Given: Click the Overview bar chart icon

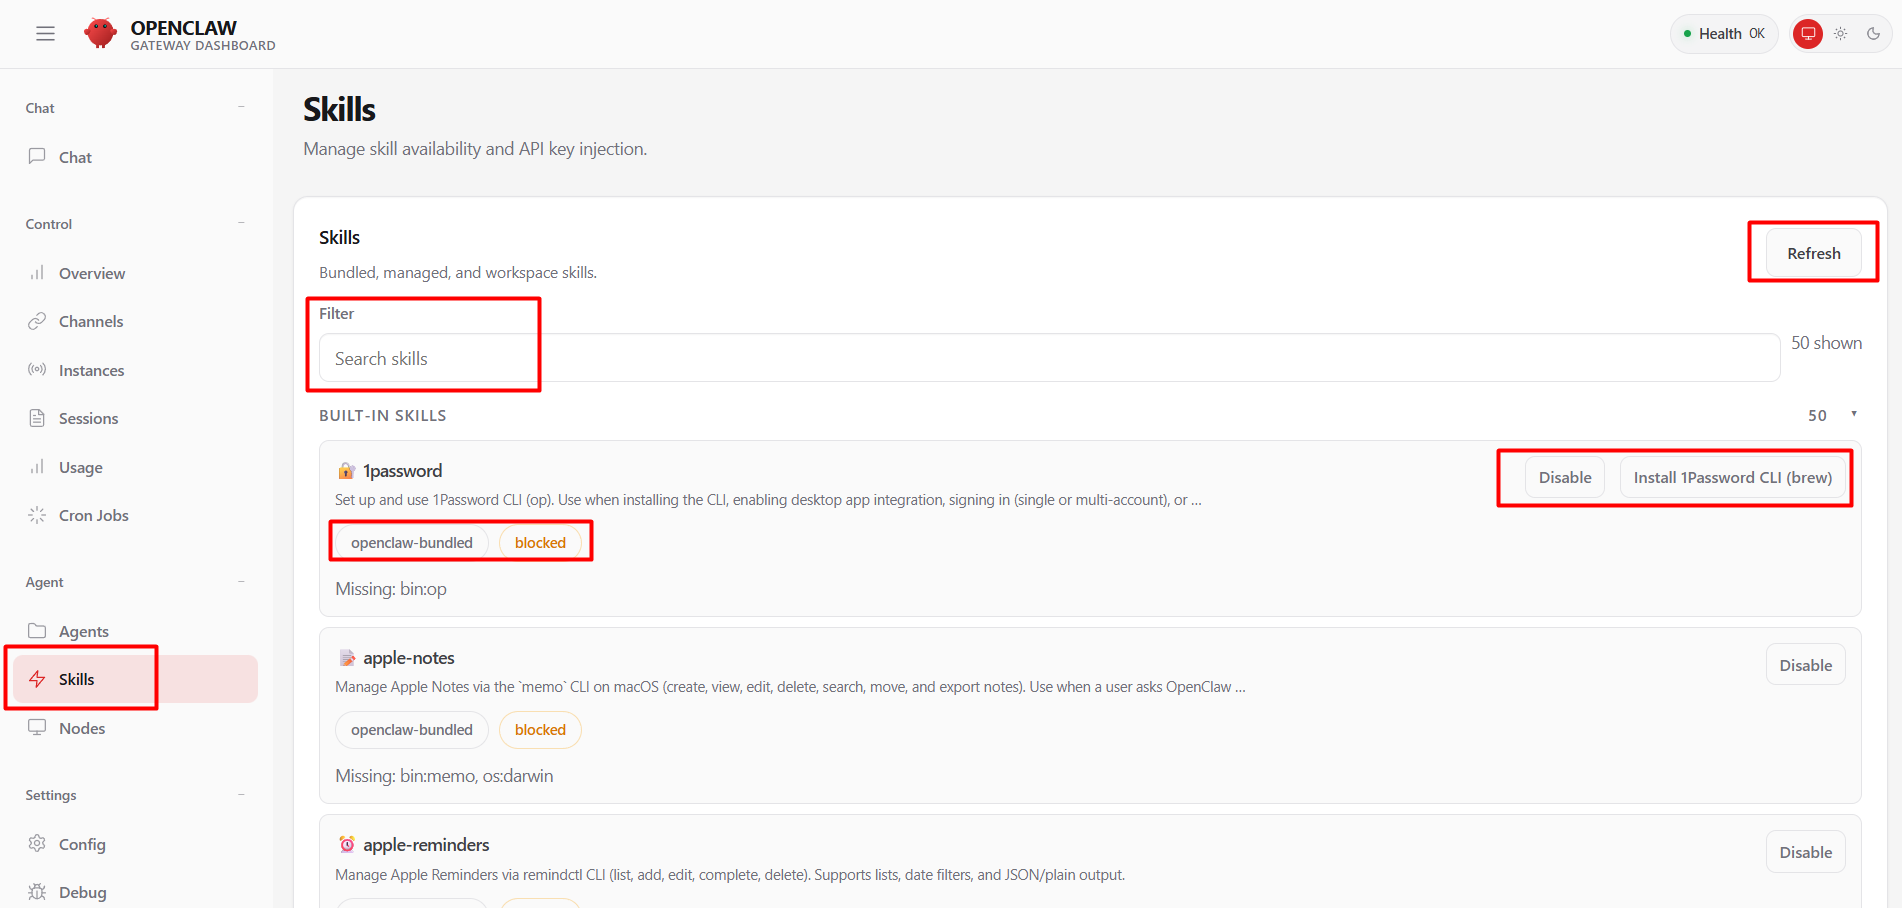Looking at the screenshot, I should click(x=37, y=273).
